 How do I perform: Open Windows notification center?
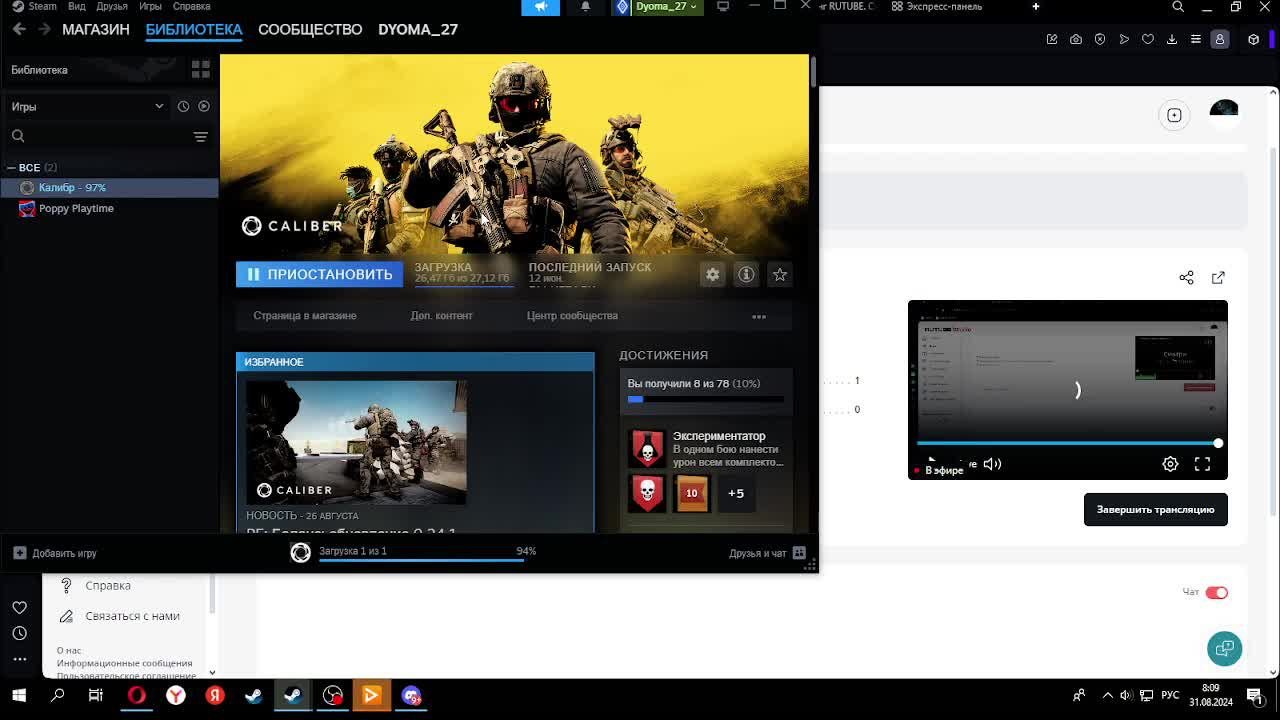tap(1255, 695)
